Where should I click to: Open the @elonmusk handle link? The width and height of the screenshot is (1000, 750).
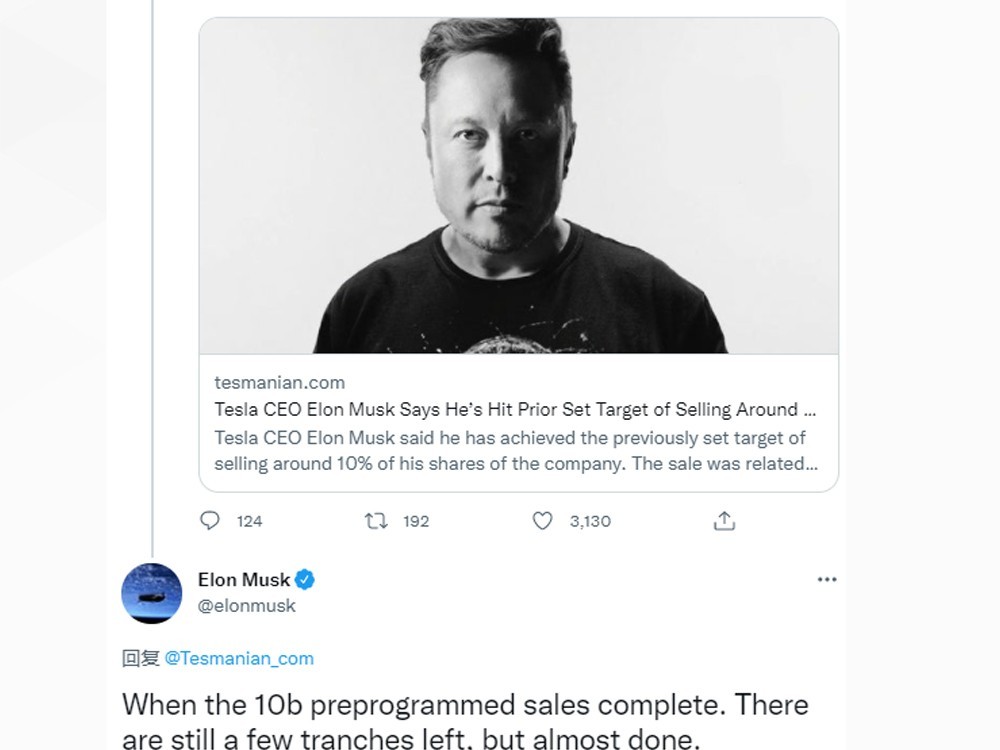tap(247, 606)
